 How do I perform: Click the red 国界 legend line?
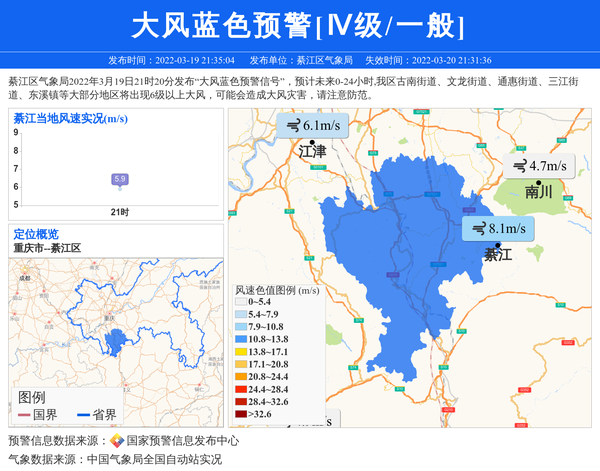tap(24, 415)
